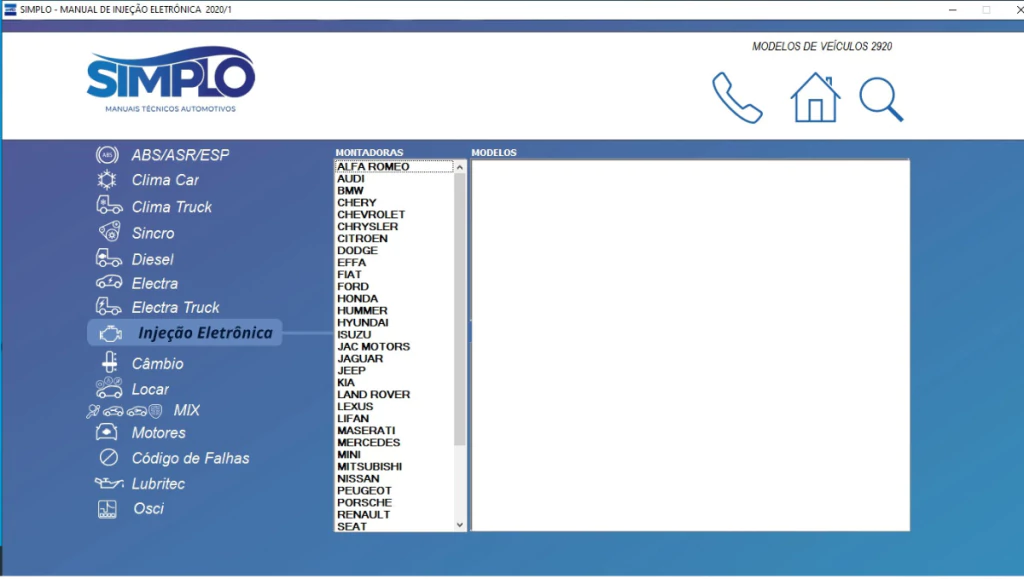Open the Locar section

[150, 389]
